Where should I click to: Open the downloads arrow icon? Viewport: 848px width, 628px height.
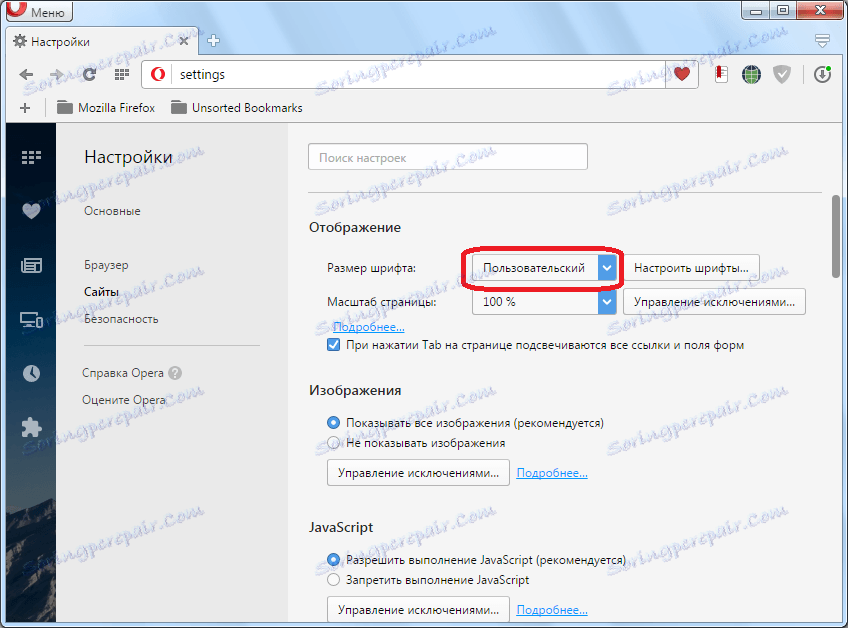[x=822, y=74]
